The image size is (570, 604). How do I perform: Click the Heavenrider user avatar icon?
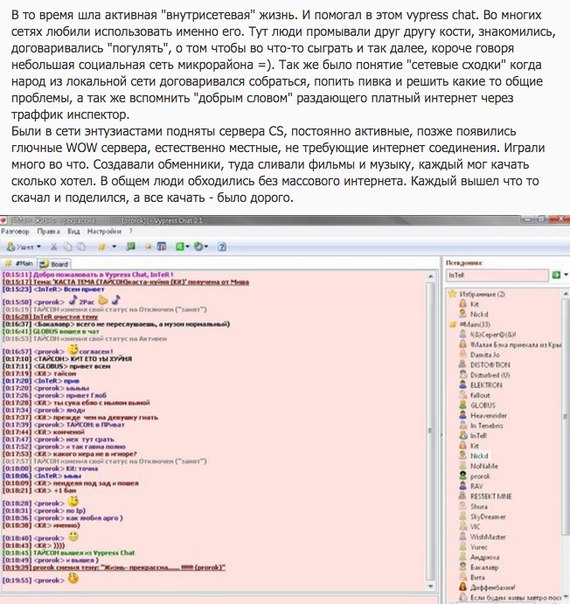pos(463,415)
